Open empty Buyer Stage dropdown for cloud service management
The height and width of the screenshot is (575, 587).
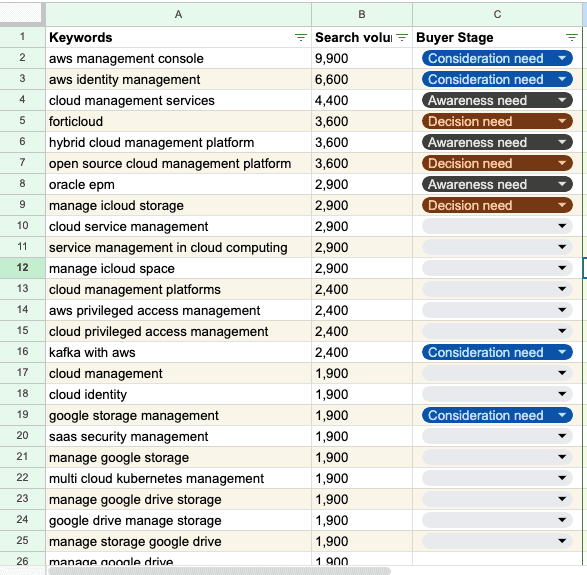click(x=497, y=226)
